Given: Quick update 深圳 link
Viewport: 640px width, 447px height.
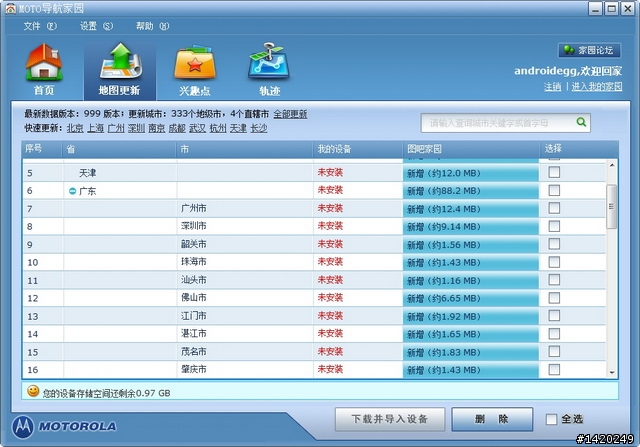Looking at the screenshot, I should point(136,128).
